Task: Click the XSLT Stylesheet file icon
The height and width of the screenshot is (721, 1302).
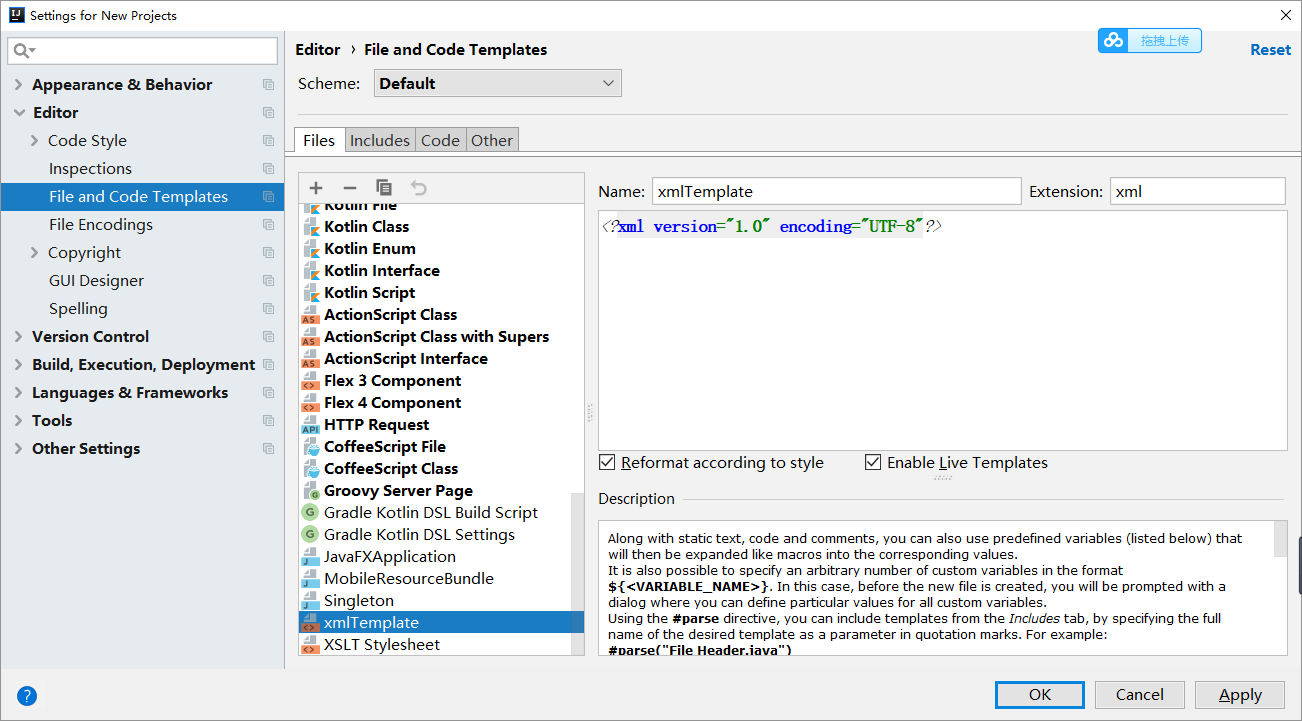Action: 310,645
